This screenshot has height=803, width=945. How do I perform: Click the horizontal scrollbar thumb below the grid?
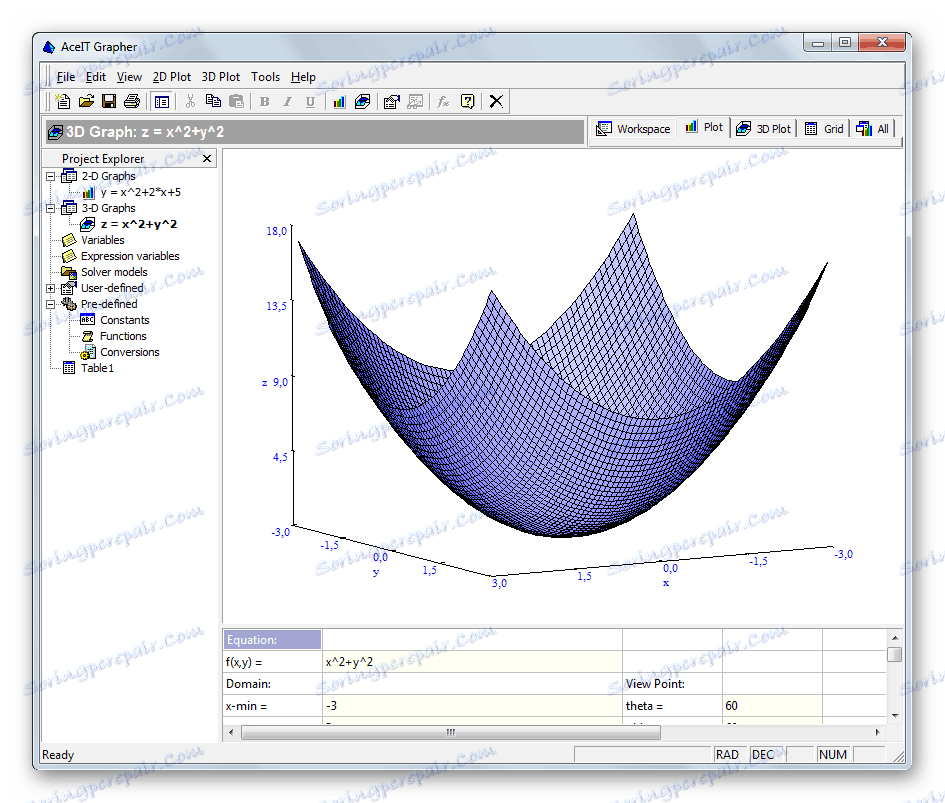(450, 732)
